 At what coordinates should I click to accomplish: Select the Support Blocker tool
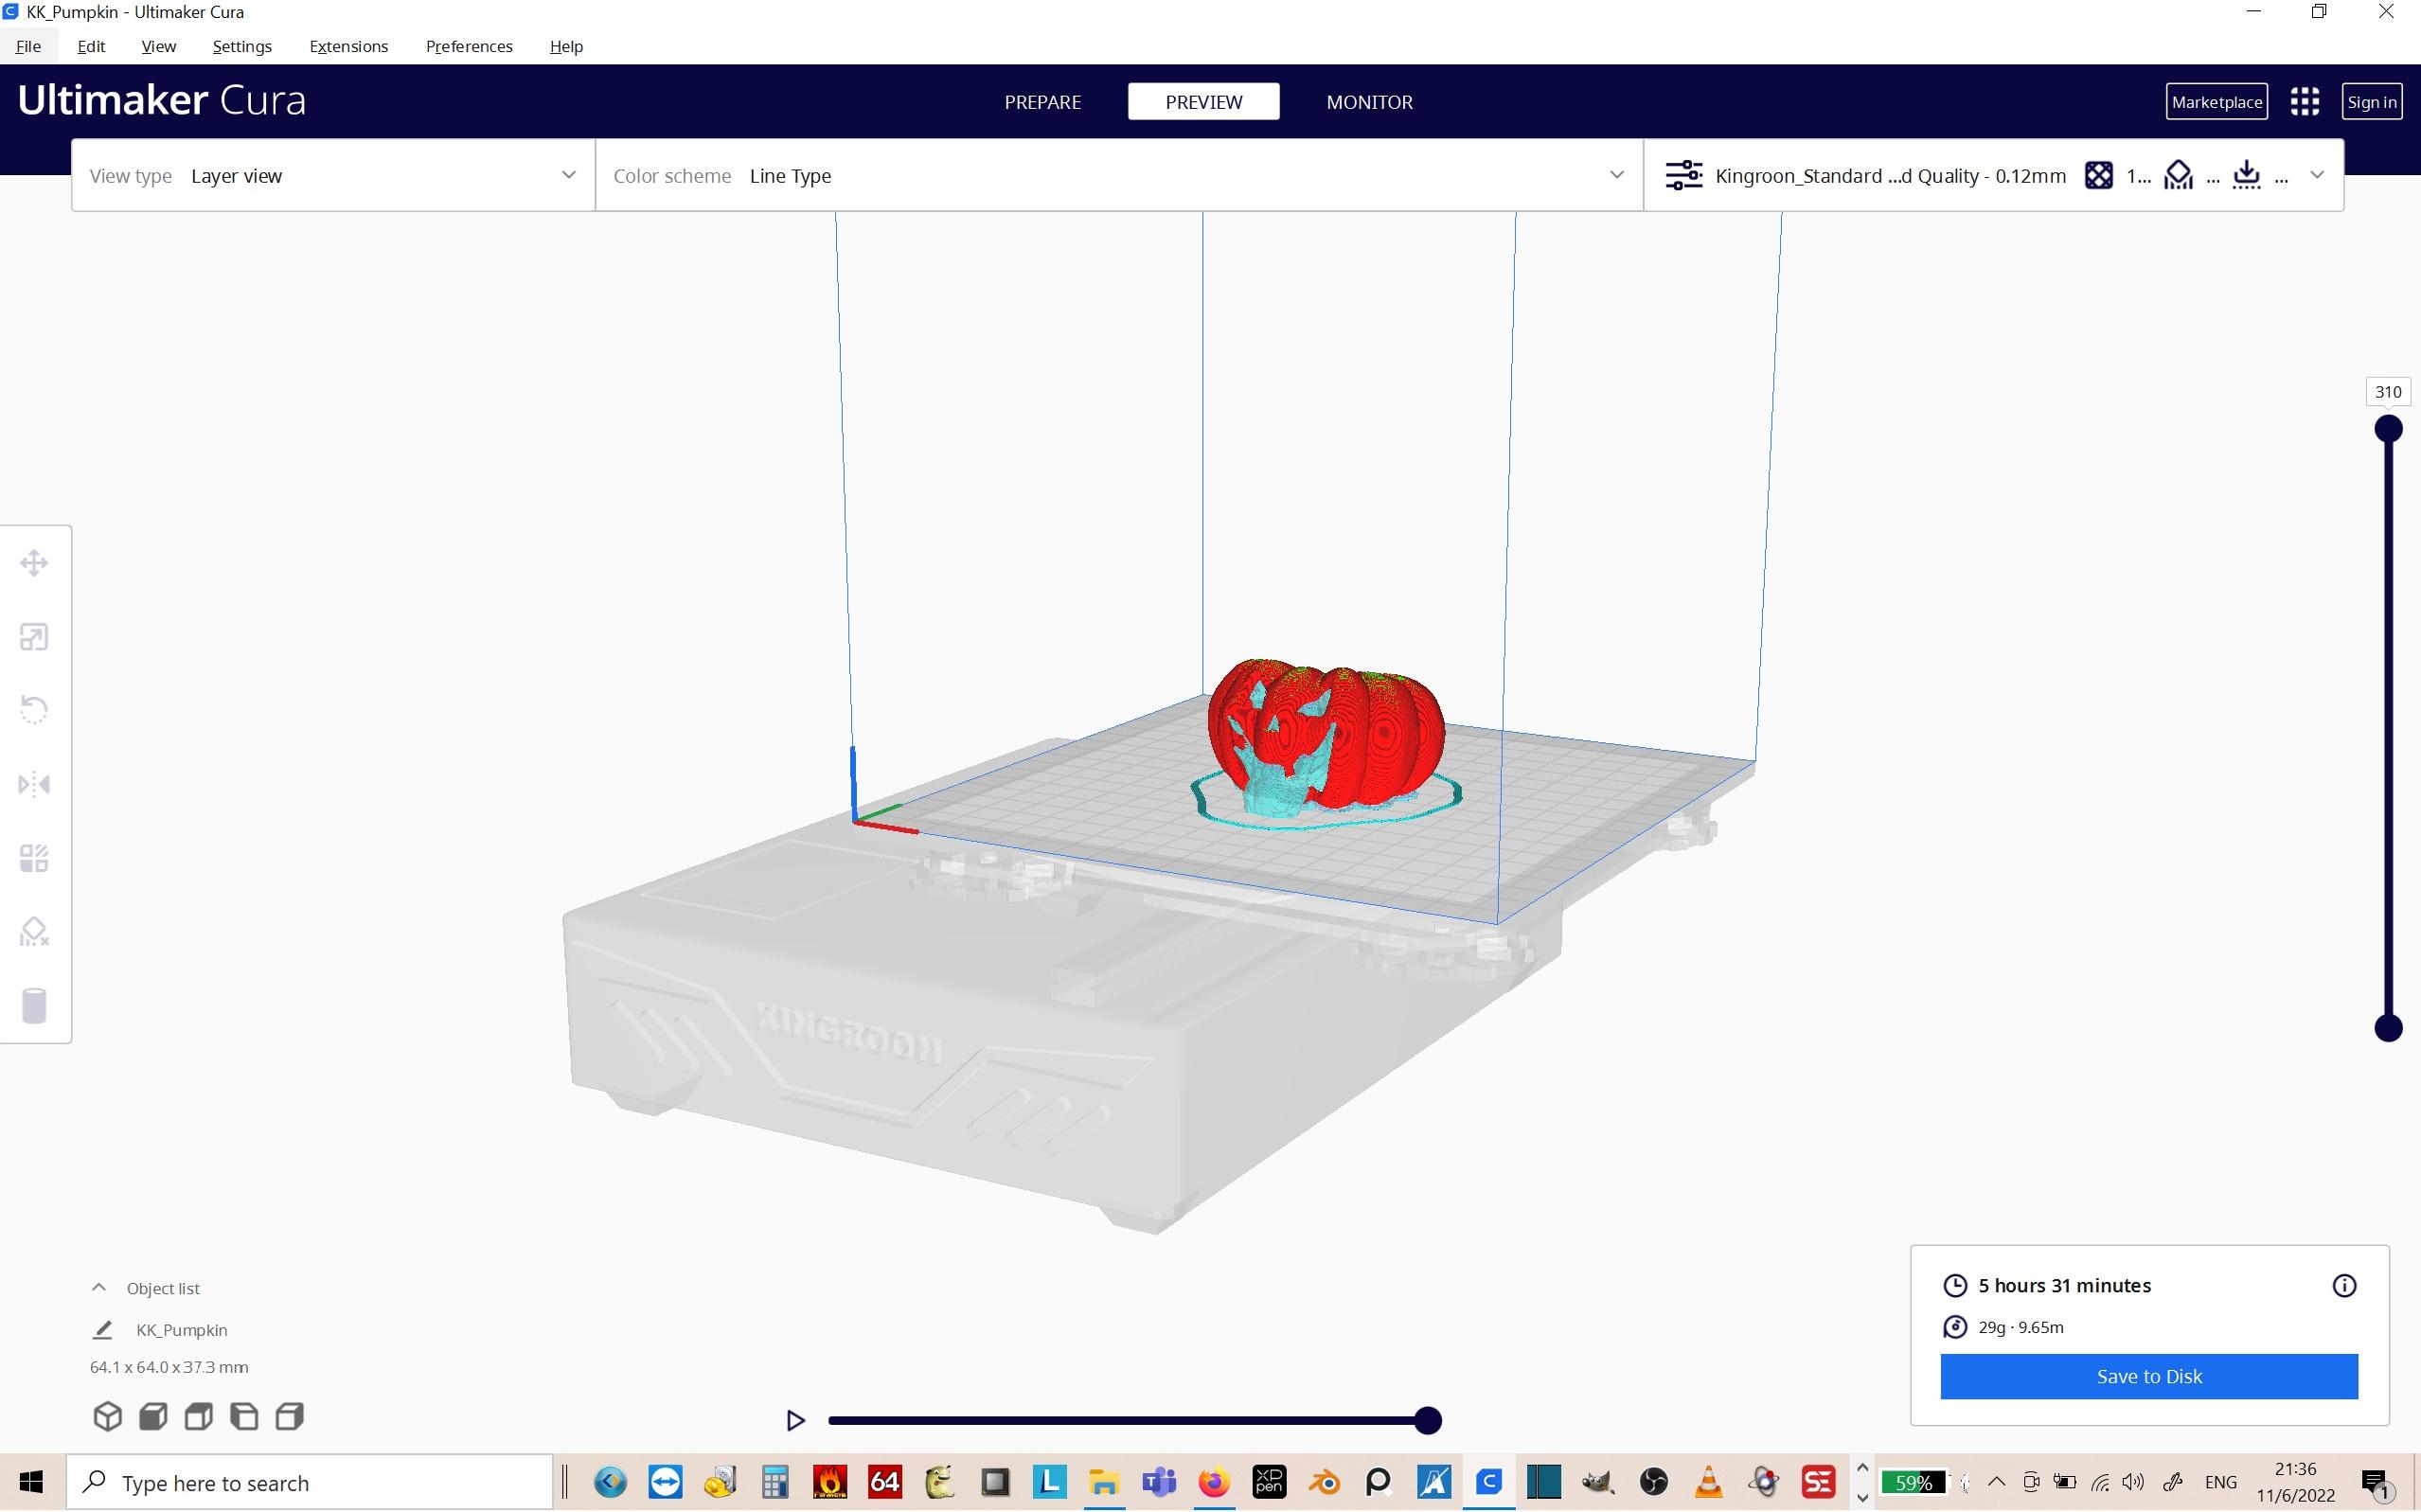34,932
